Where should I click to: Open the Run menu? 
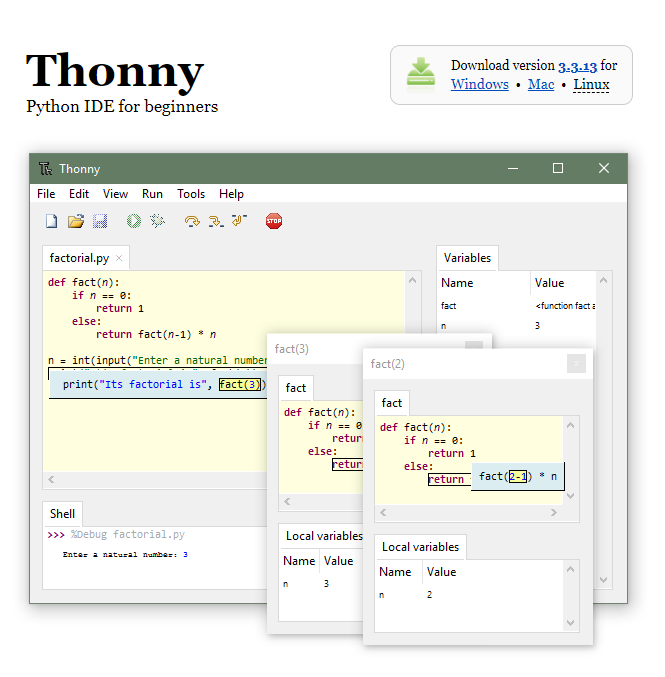click(x=152, y=194)
